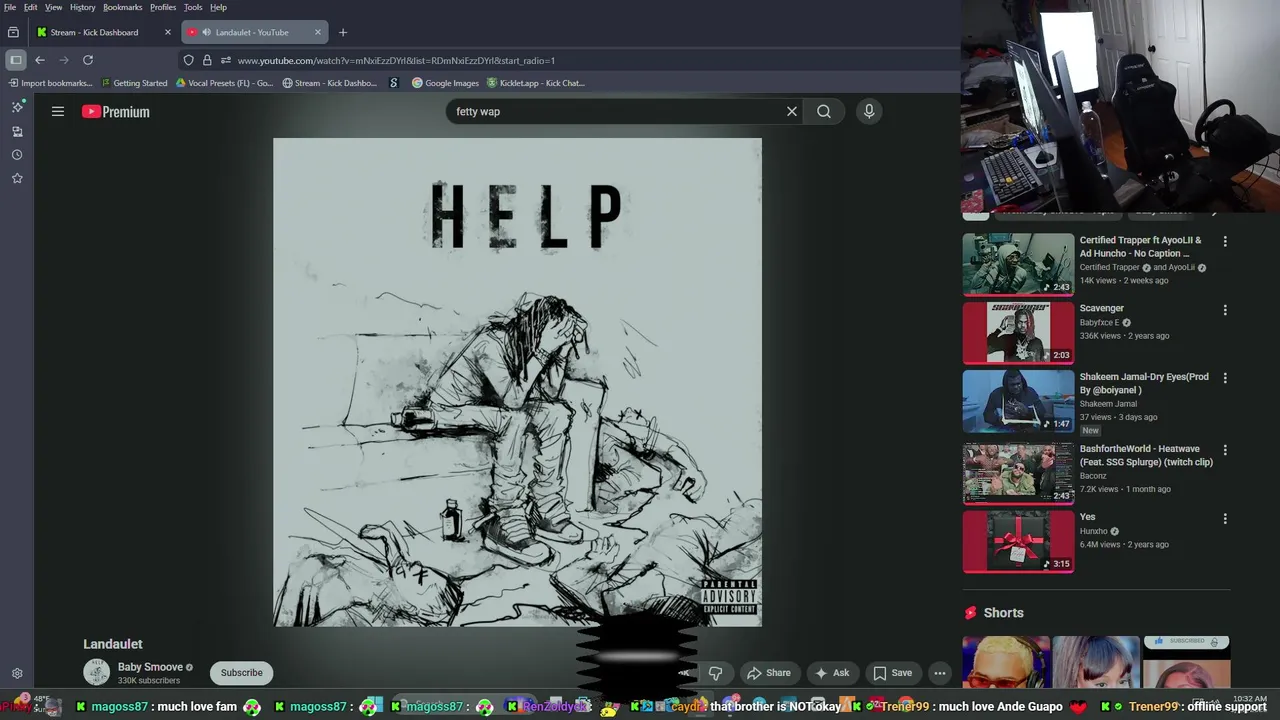Open the Tools menu
Image resolution: width=1280 pixels, height=720 pixels.
[193, 7]
